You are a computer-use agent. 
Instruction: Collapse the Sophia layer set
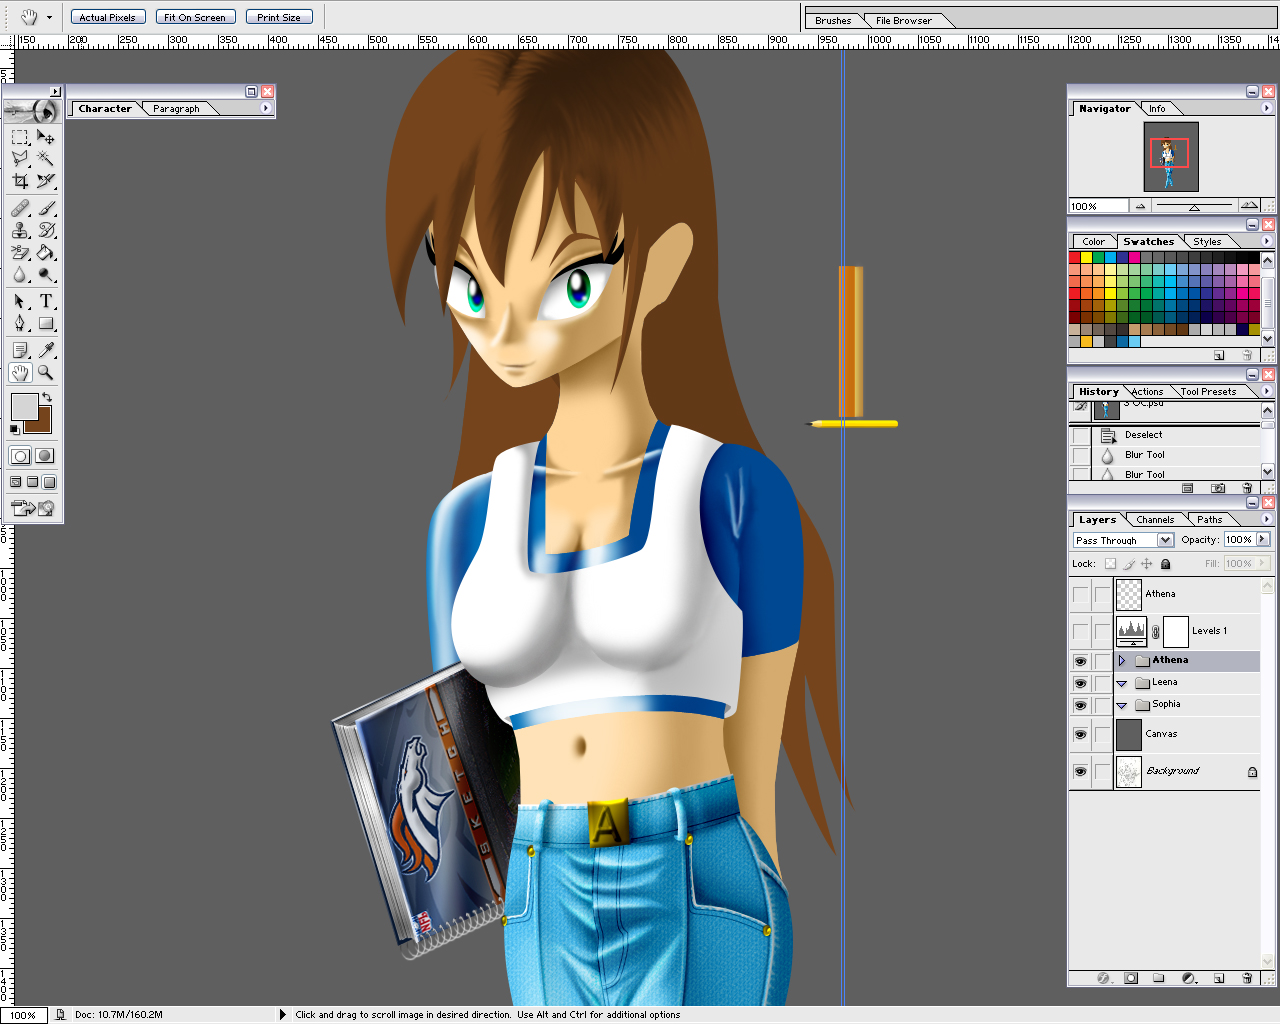click(x=1122, y=705)
